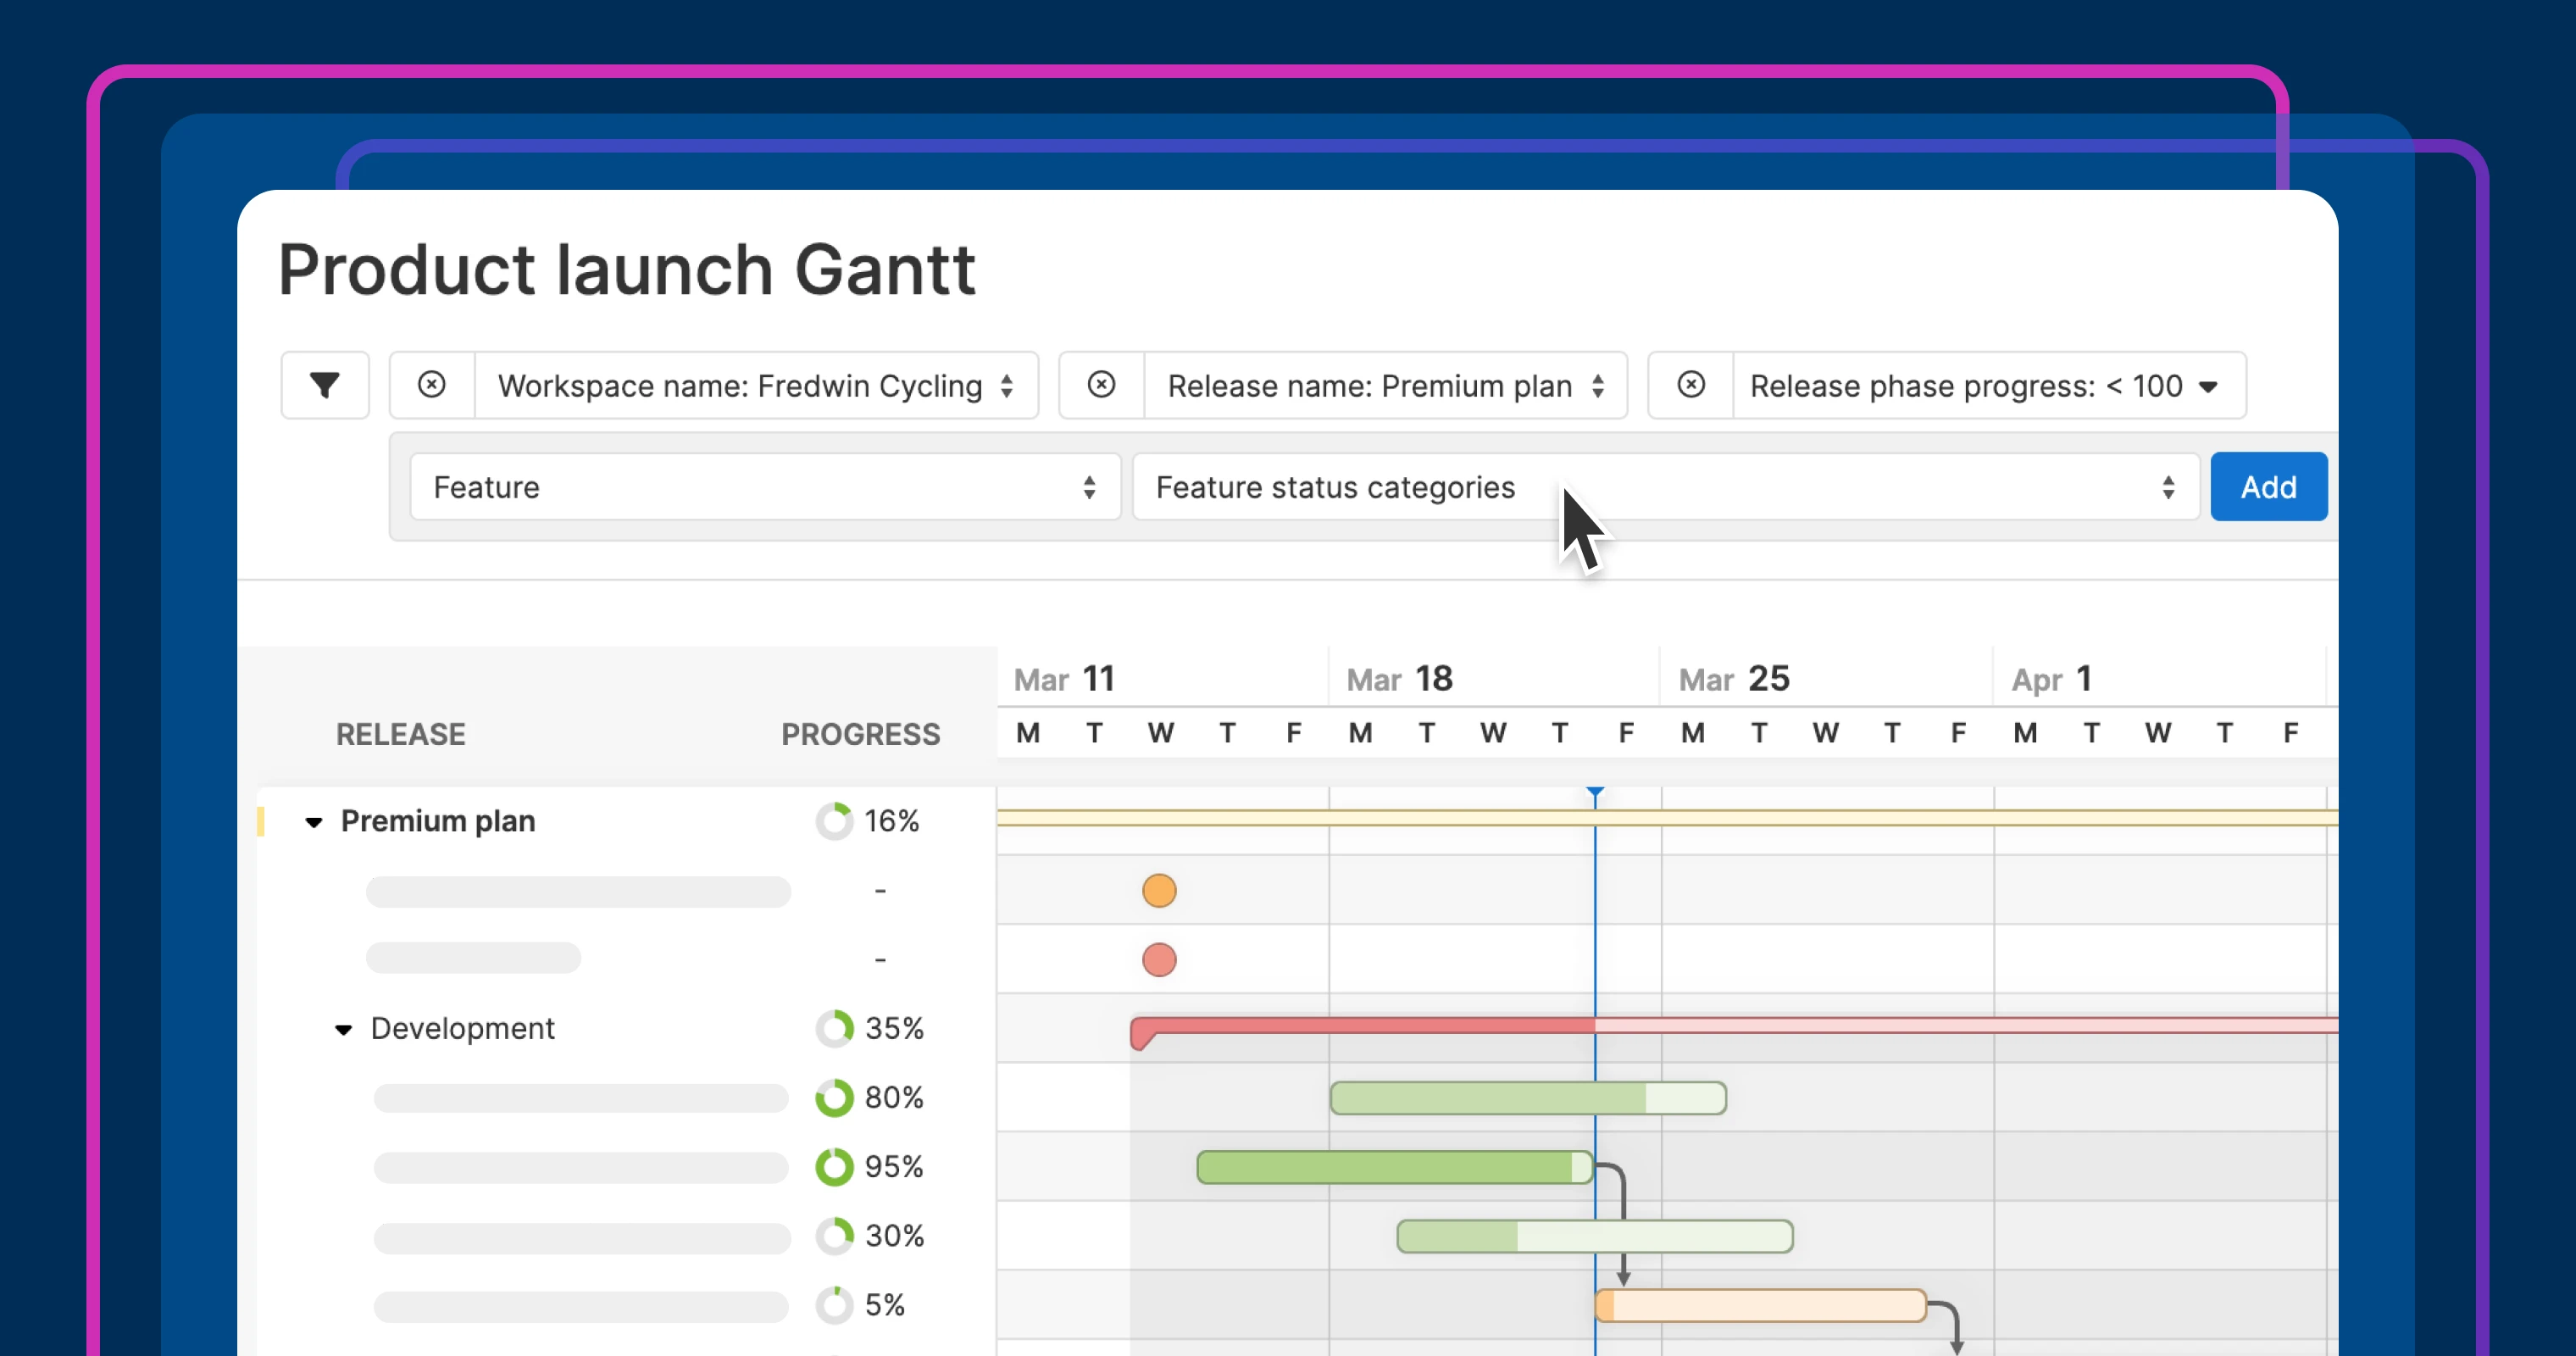Image resolution: width=2576 pixels, height=1356 pixels.
Task: Open the Feature record type selector
Action: pos(764,487)
